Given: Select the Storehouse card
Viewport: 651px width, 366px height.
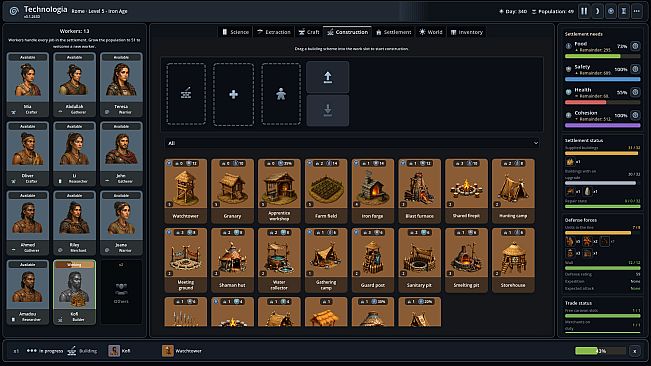Looking at the screenshot, I should (513, 260).
